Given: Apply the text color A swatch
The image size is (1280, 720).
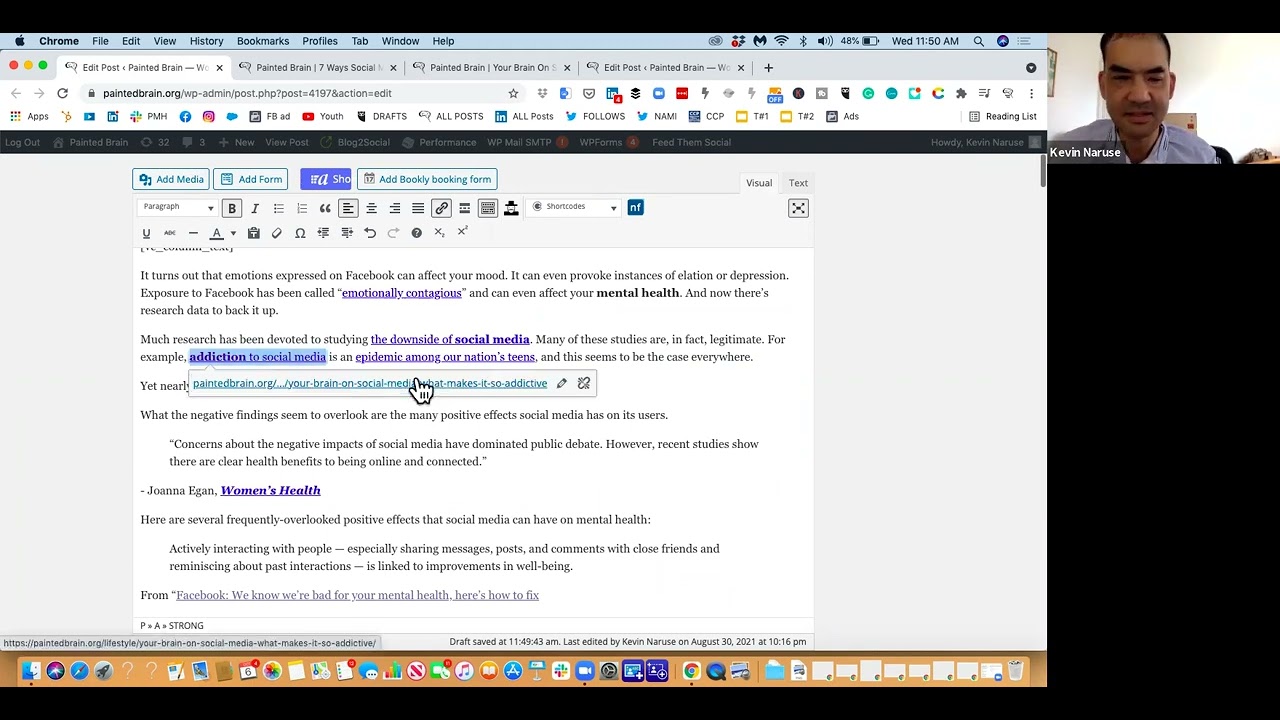Looking at the screenshot, I should (216, 233).
